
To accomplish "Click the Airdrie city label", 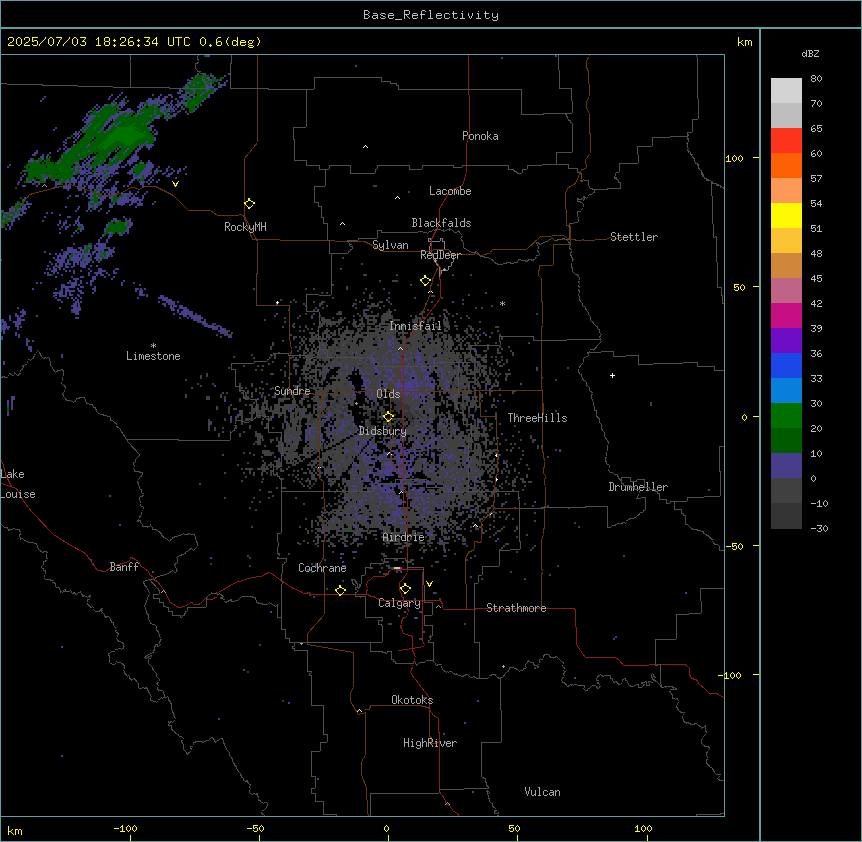I will [404, 537].
